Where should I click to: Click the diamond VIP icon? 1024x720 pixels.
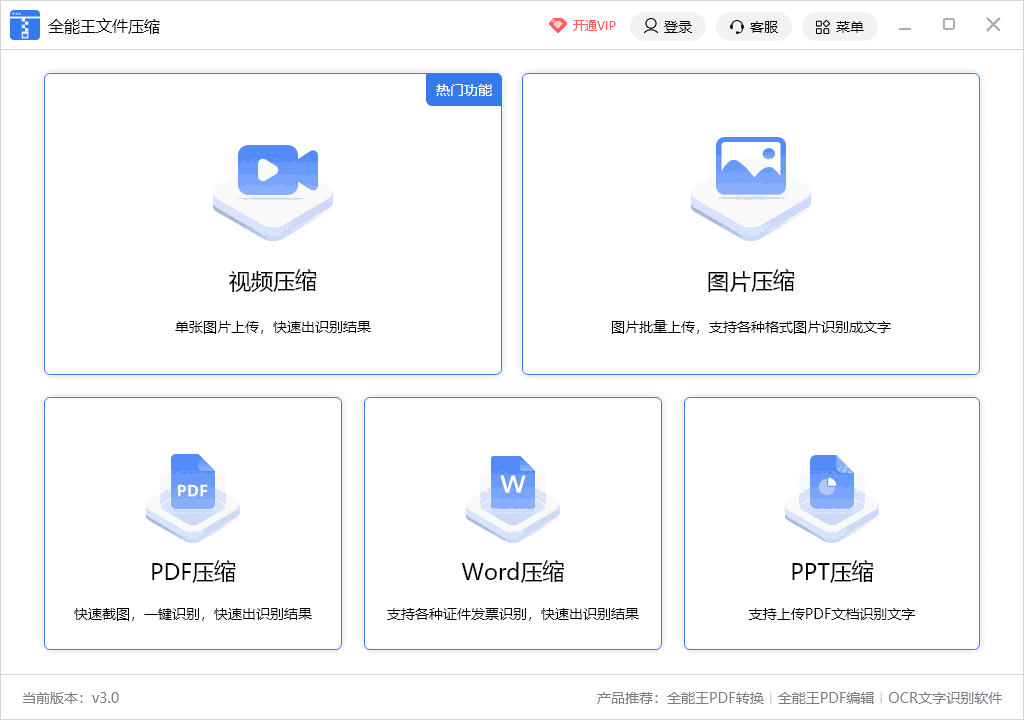click(557, 26)
